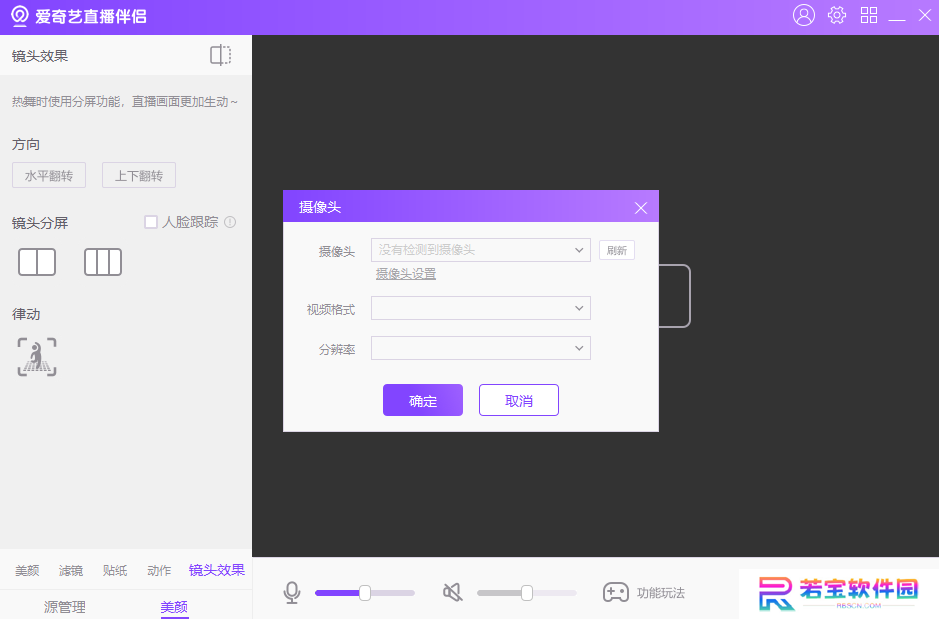Switch to the 动作 tab
Image resolution: width=939 pixels, height=619 pixels.
(x=159, y=571)
